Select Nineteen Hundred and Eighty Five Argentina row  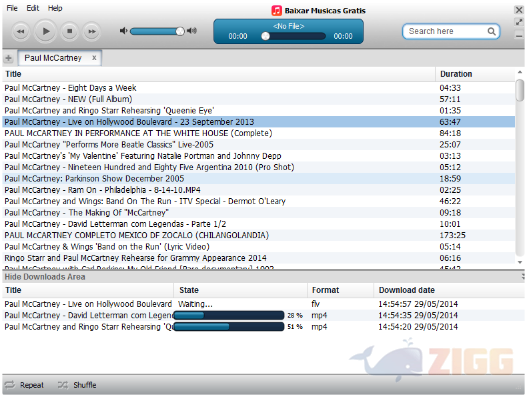(258, 167)
